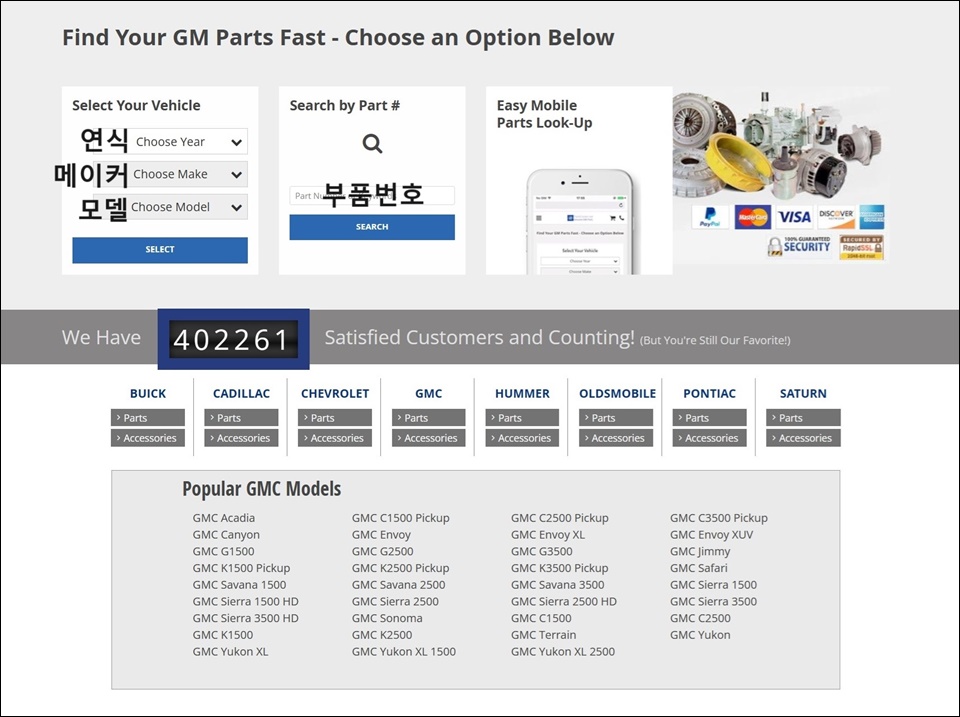Click the blue SELECT button
This screenshot has height=717, width=960.
click(160, 250)
